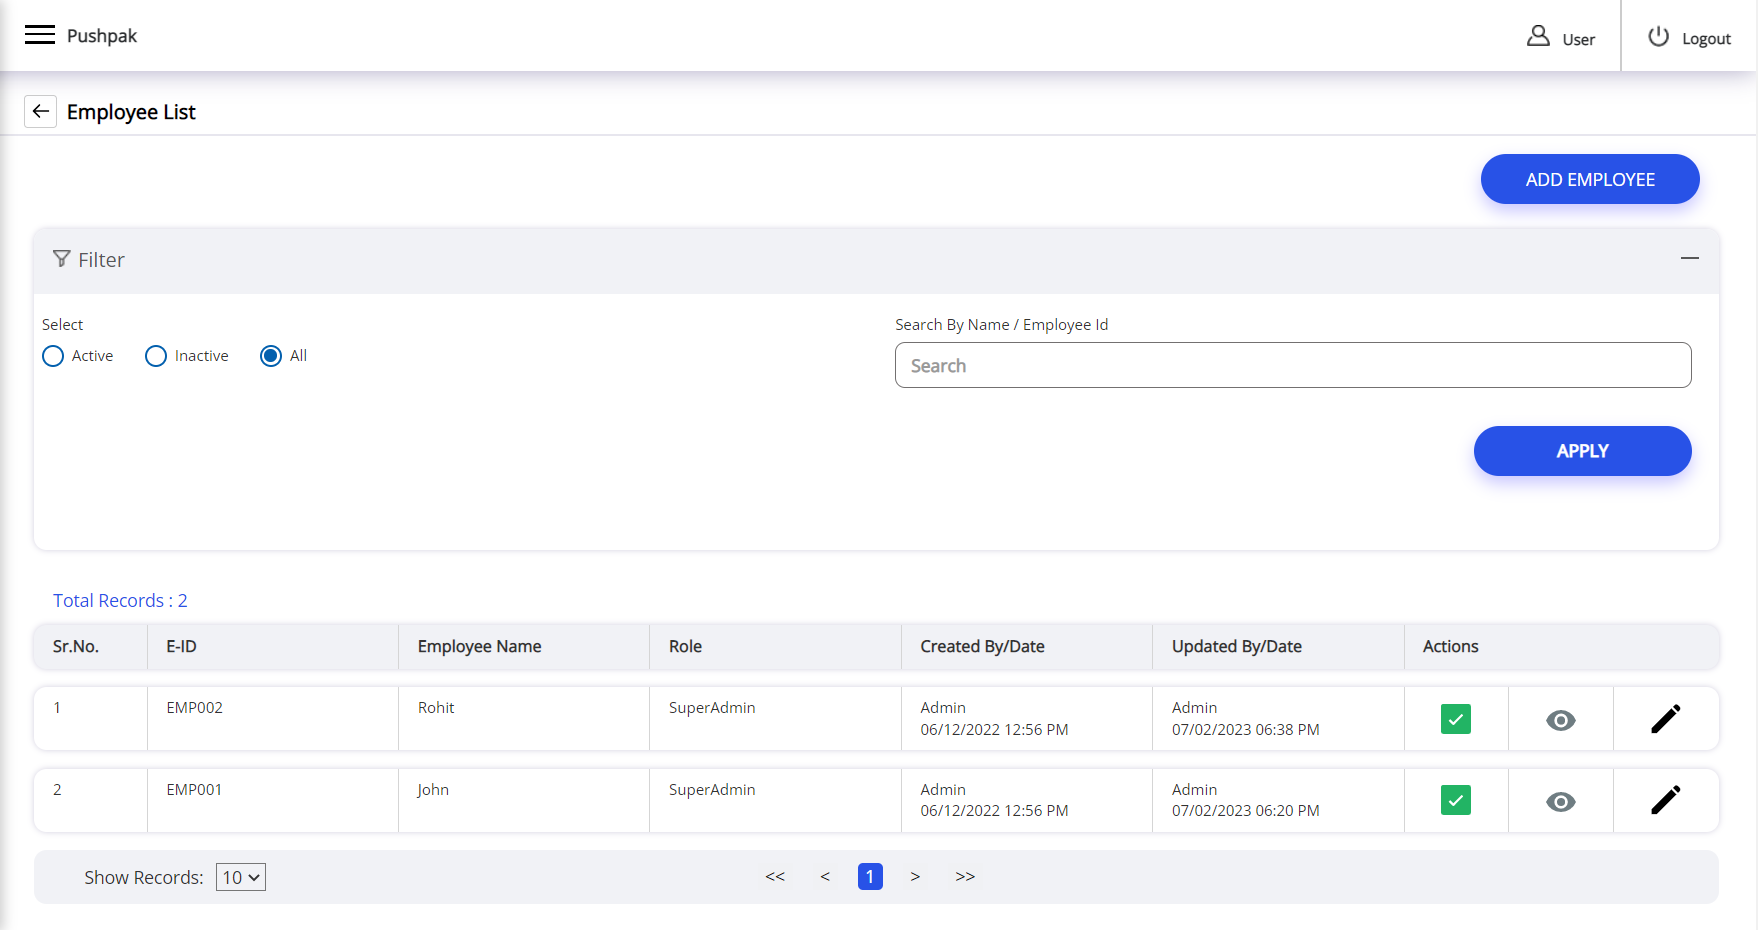Click the User profile icon
1758x930 pixels.
click(1538, 37)
